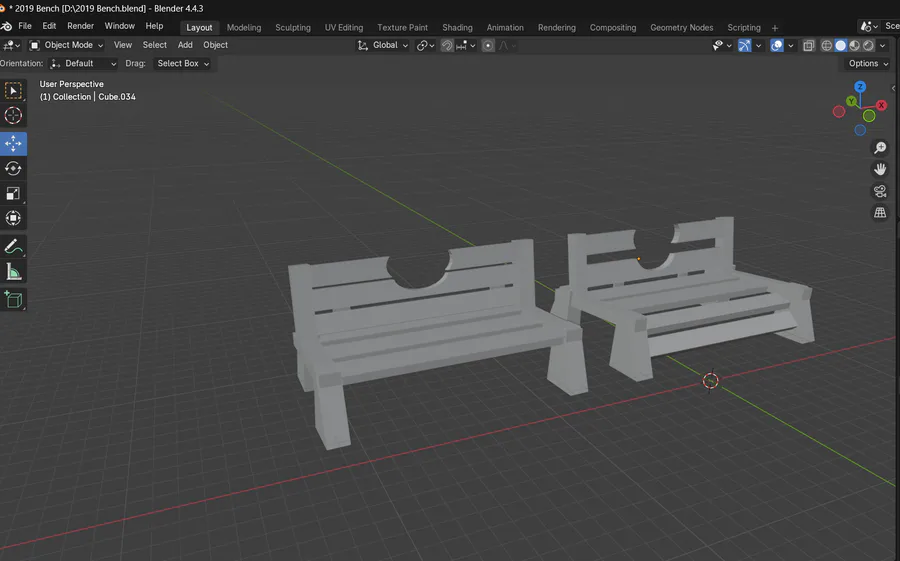Open the Help menu
This screenshot has width=900, height=561.
pyautogui.click(x=154, y=26)
